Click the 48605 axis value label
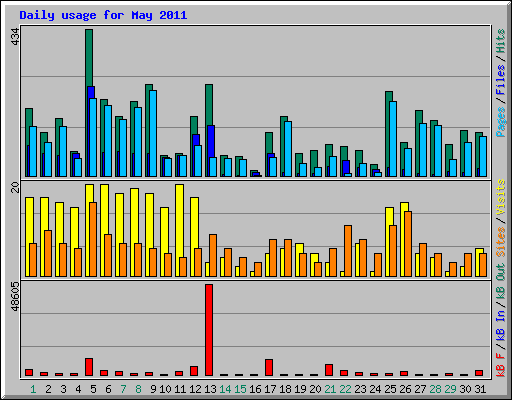This screenshot has width=512, height=400. 15,296
